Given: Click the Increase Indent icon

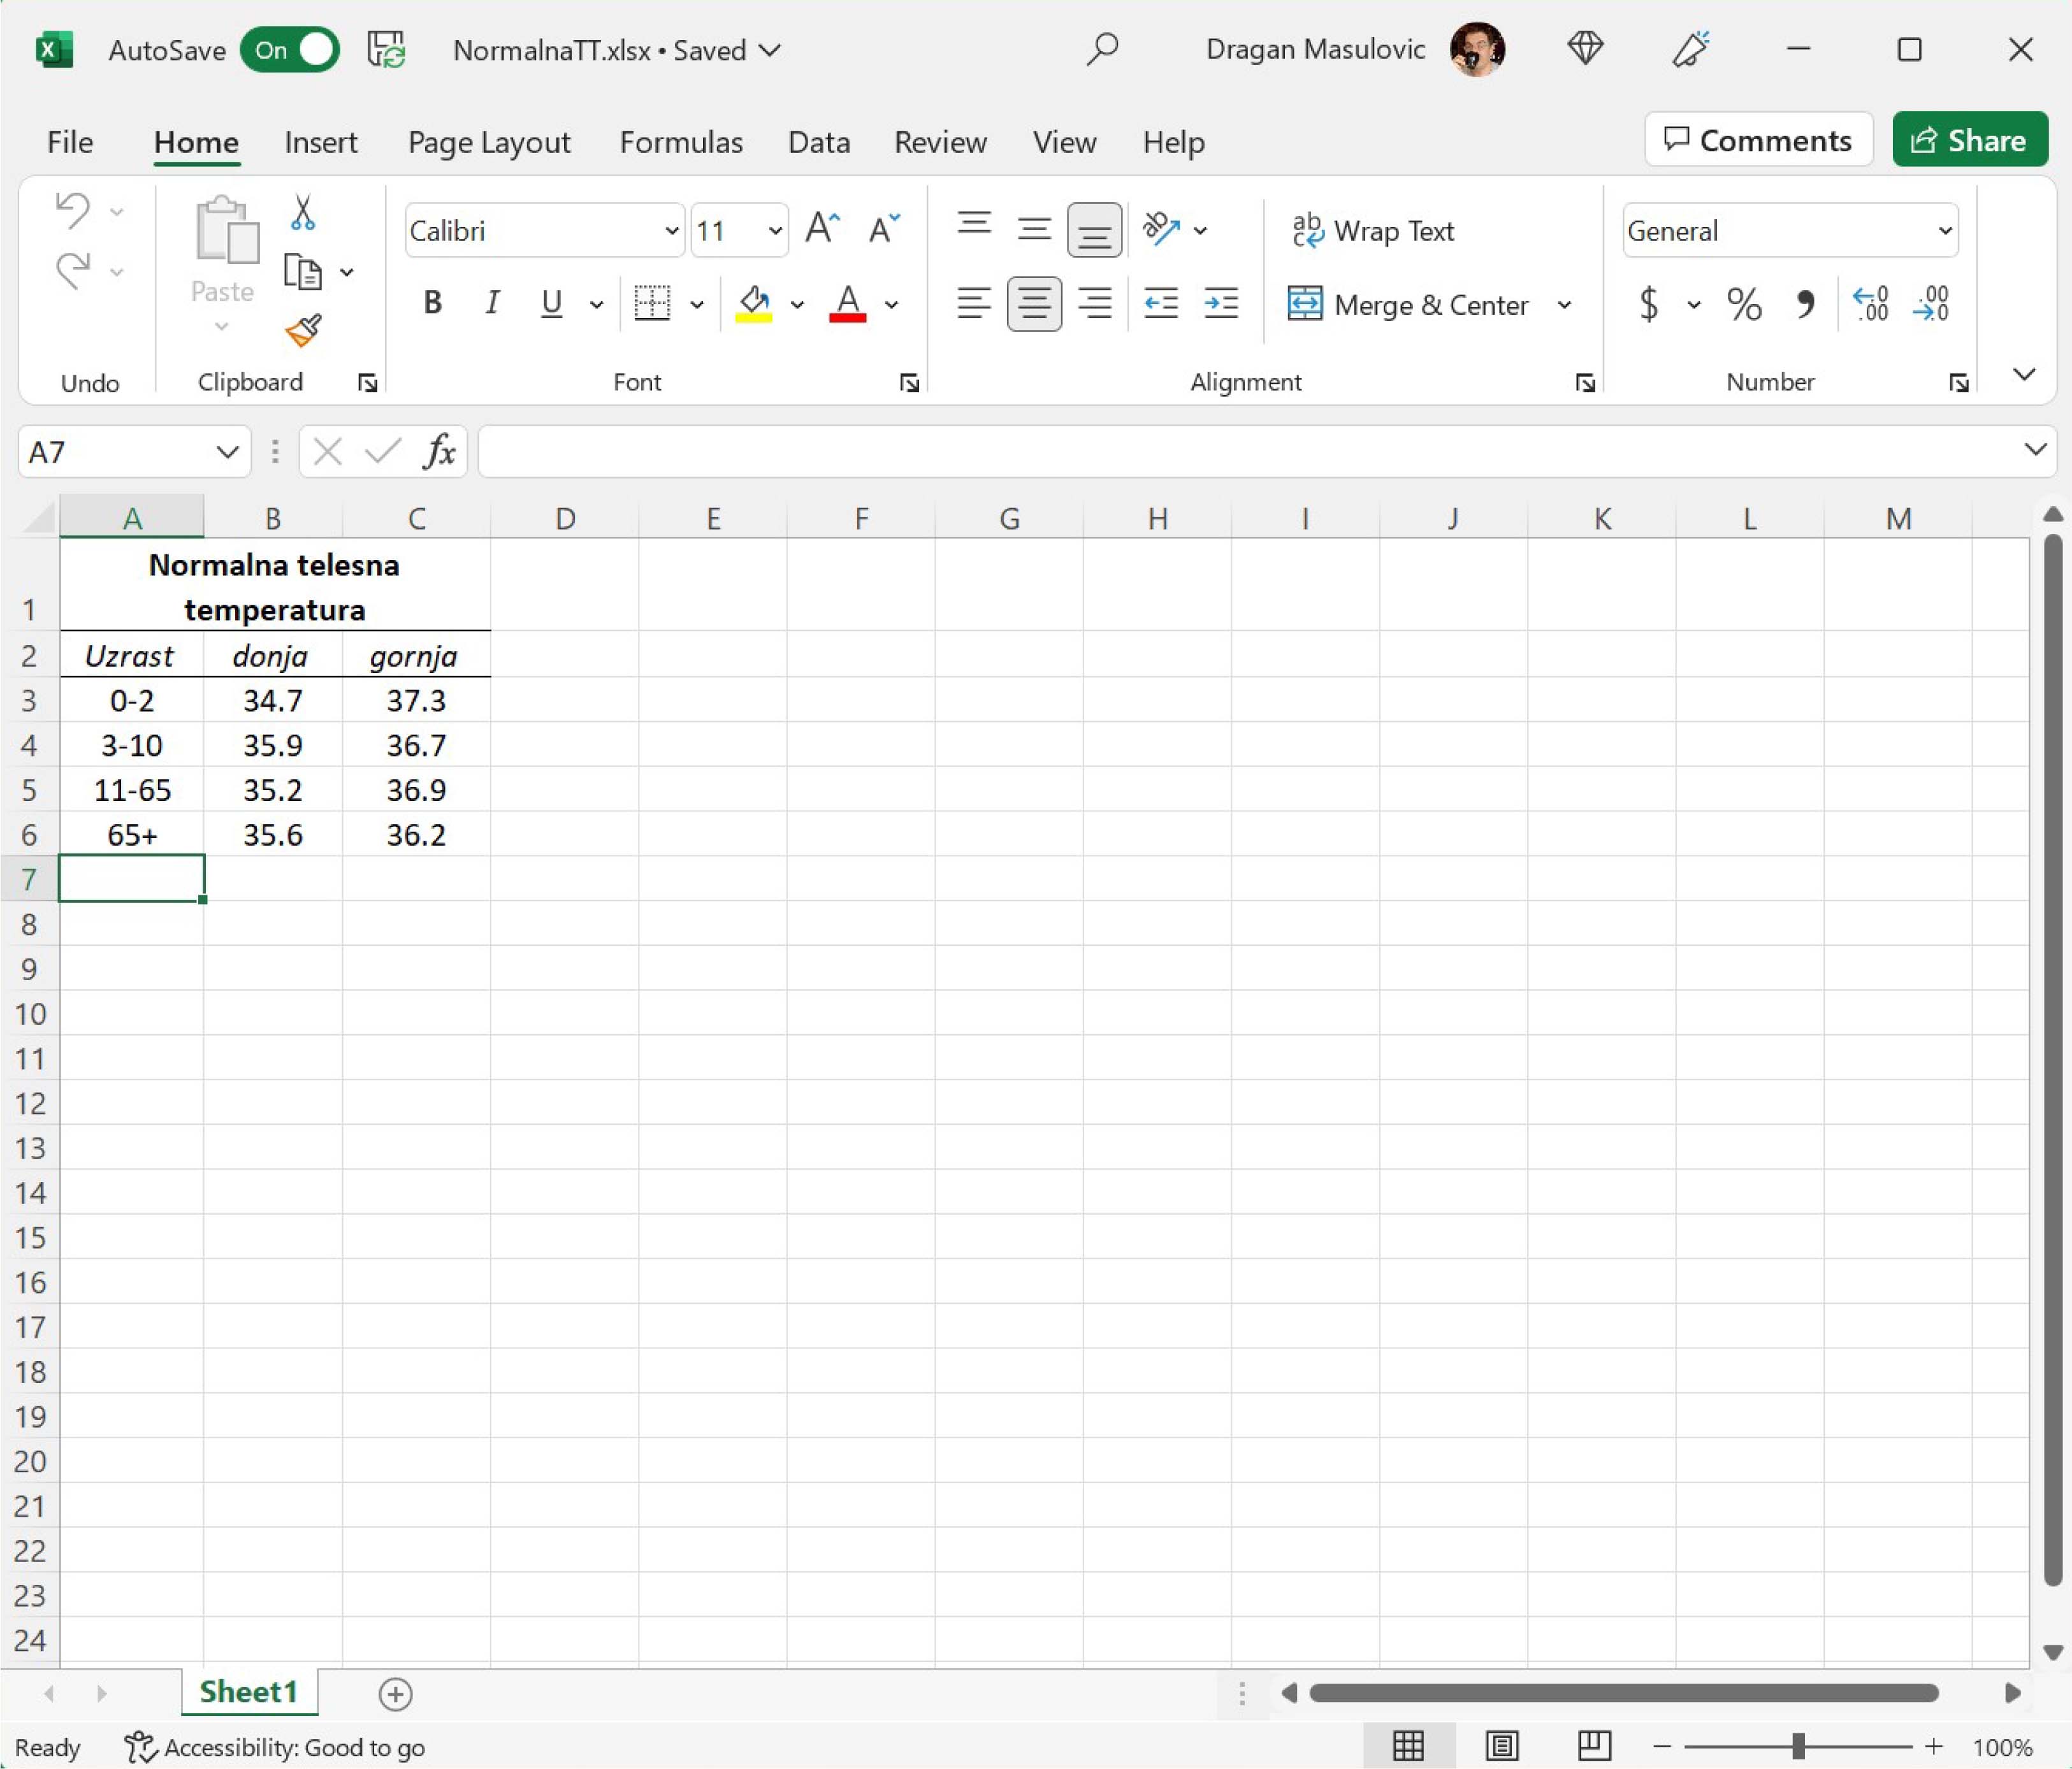Looking at the screenshot, I should pyautogui.click(x=1221, y=303).
